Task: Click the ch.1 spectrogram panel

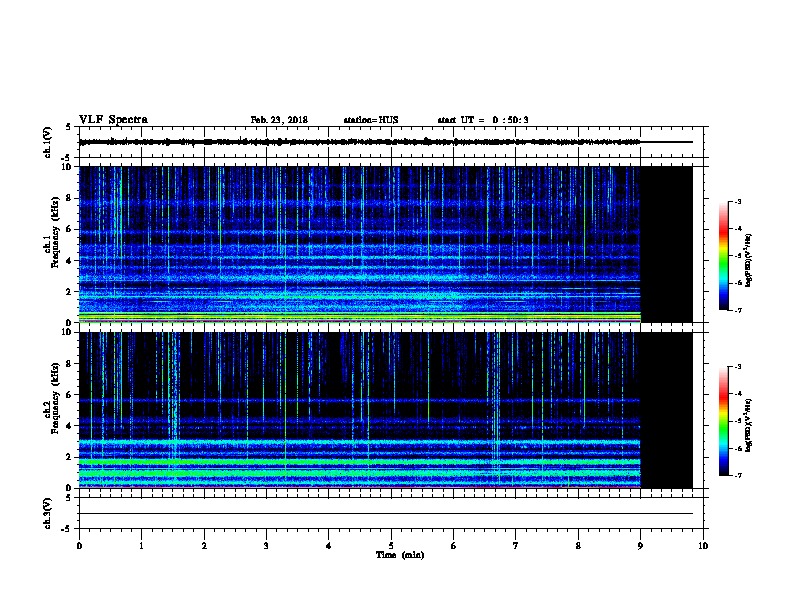Action: click(x=385, y=244)
